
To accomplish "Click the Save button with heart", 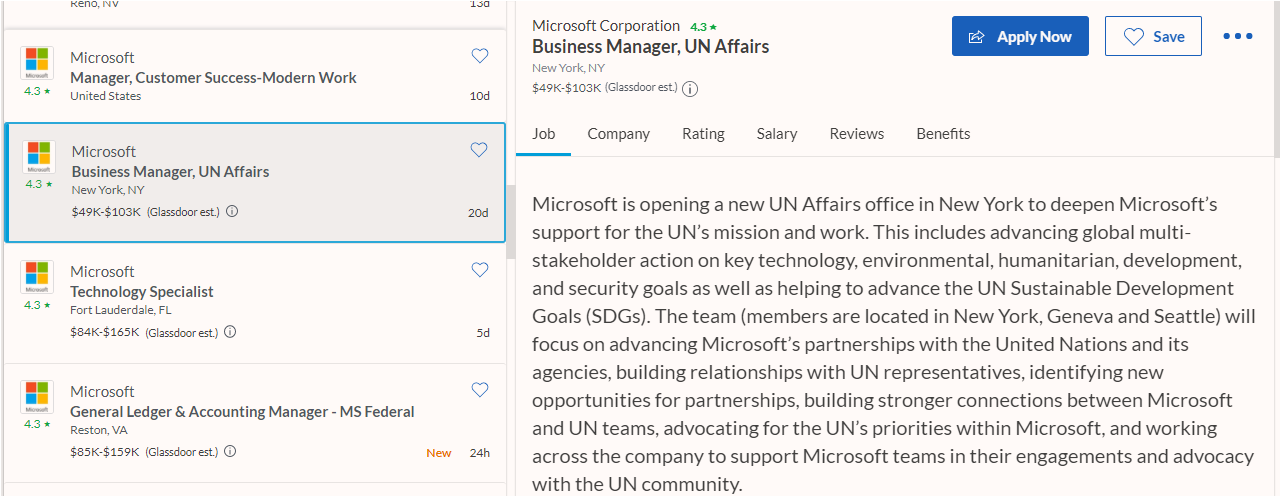I will (x=1153, y=36).
